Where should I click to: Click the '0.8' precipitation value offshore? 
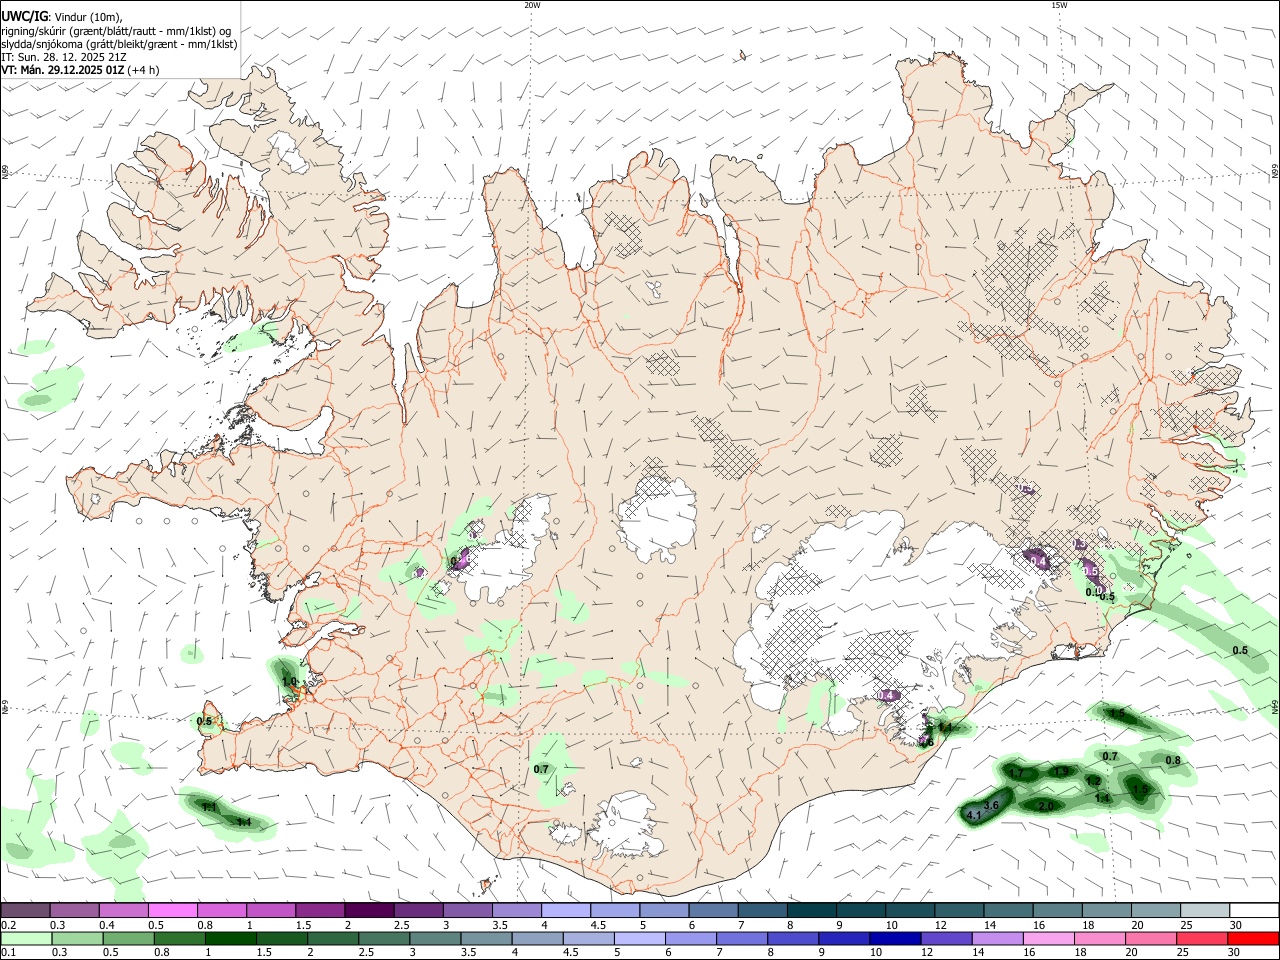1173,761
